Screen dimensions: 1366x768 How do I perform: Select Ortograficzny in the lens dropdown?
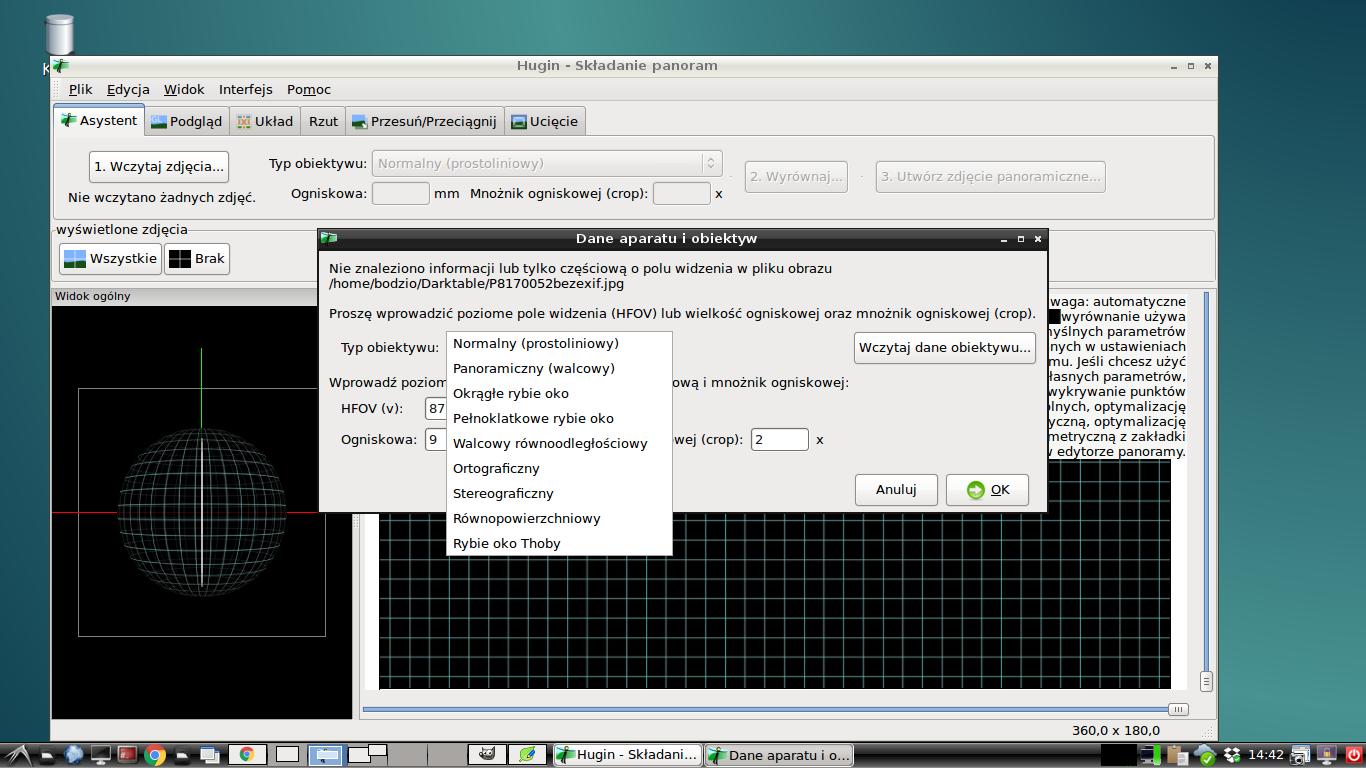point(495,469)
